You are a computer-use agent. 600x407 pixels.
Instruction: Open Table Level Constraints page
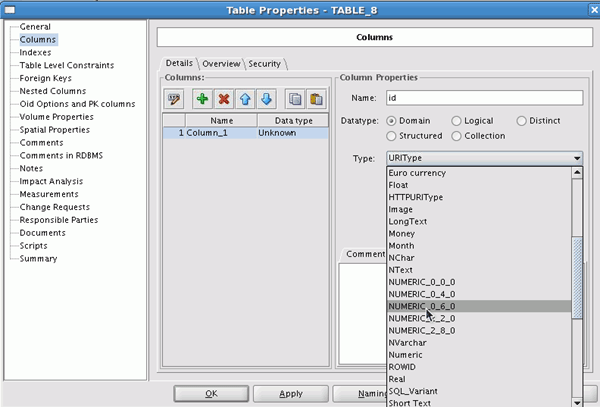pos(67,65)
